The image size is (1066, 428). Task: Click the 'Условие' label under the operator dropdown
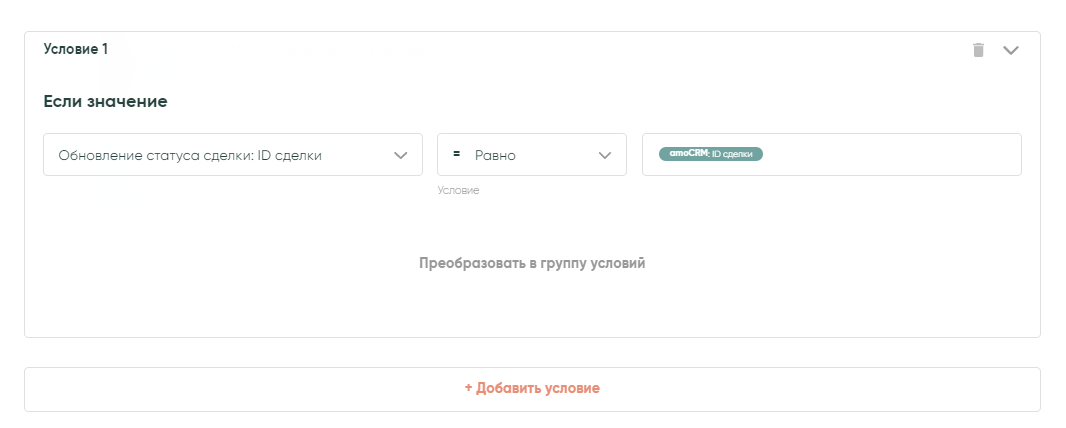[x=458, y=190]
